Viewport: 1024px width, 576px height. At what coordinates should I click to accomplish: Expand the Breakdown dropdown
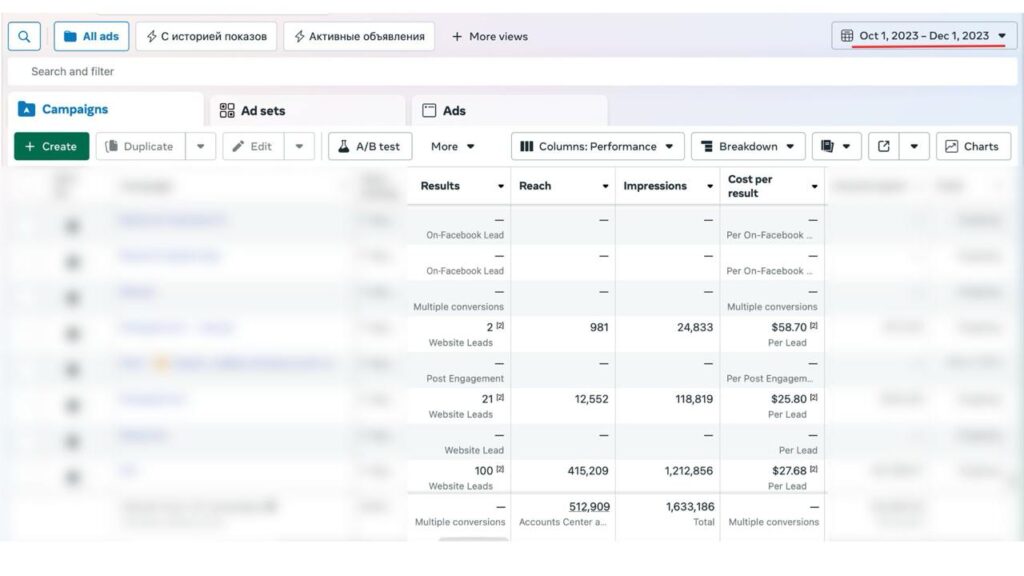point(747,146)
